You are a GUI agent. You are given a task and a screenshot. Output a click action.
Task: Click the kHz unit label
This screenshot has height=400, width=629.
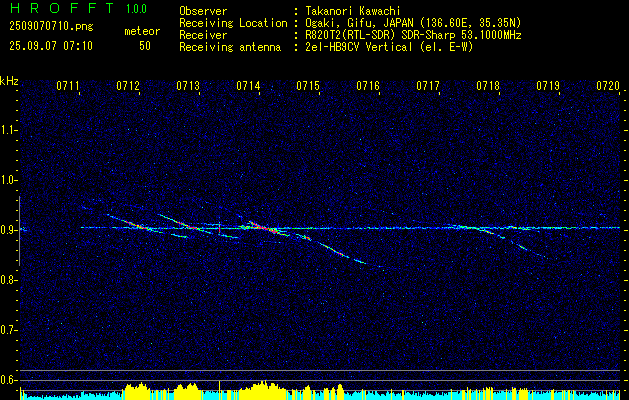[9, 80]
